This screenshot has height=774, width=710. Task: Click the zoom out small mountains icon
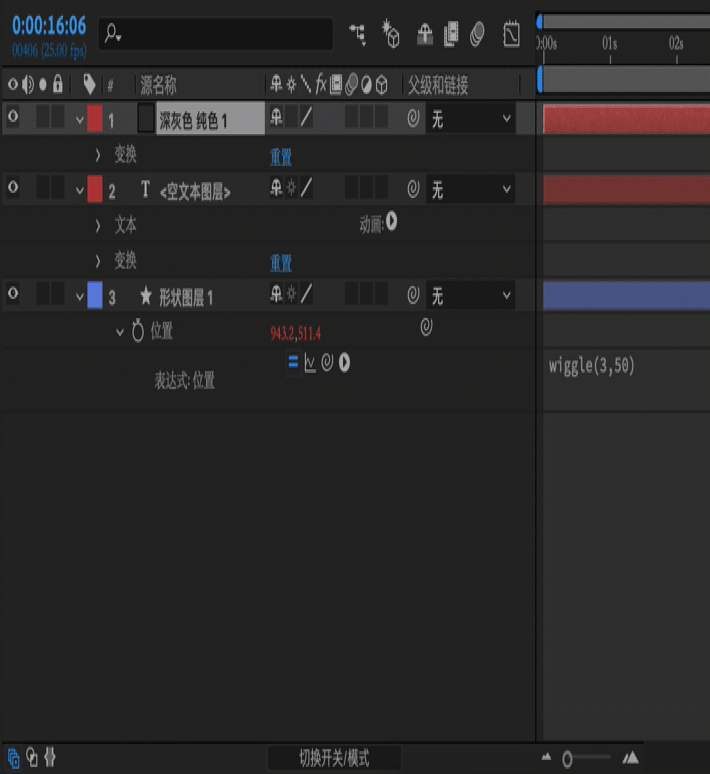(x=546, y=756)
